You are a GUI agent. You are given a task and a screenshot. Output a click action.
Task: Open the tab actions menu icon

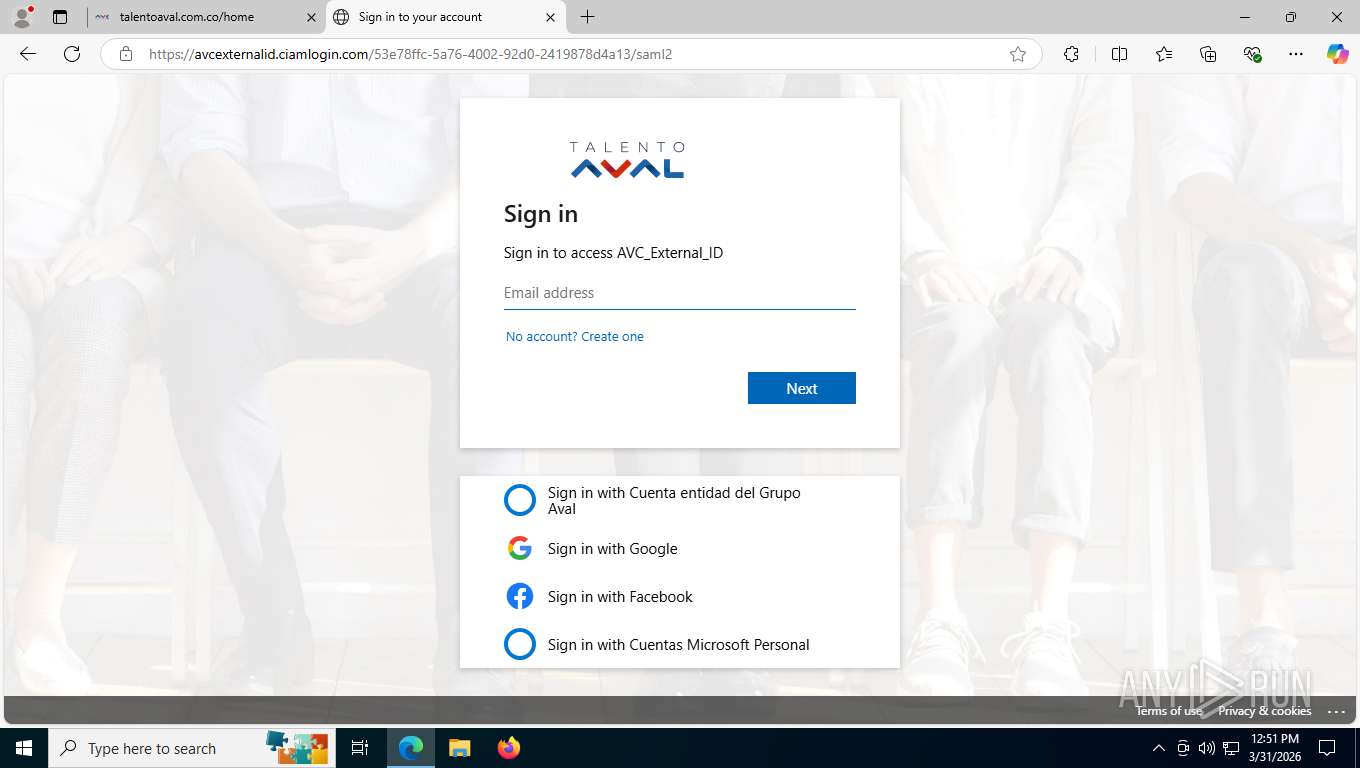pos(60,17)
